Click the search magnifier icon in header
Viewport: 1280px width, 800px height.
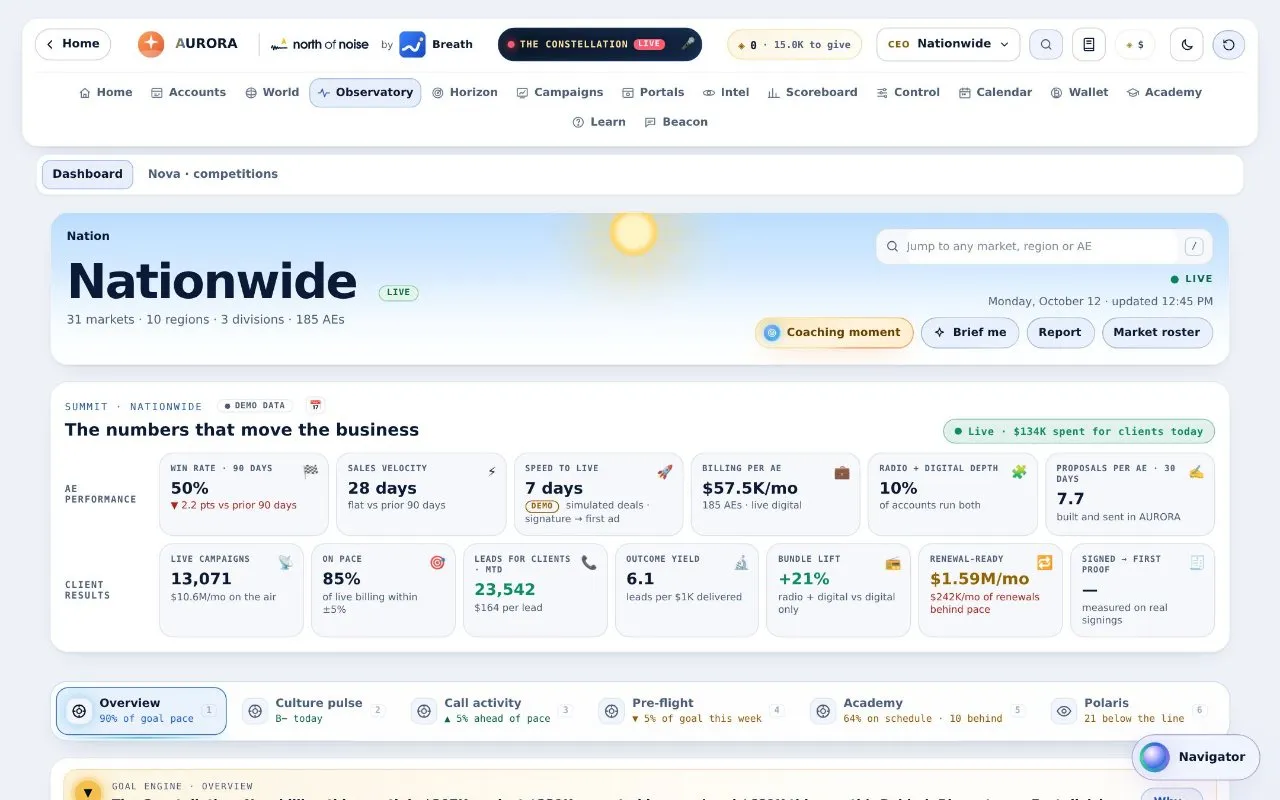(x=1046, y=44)
